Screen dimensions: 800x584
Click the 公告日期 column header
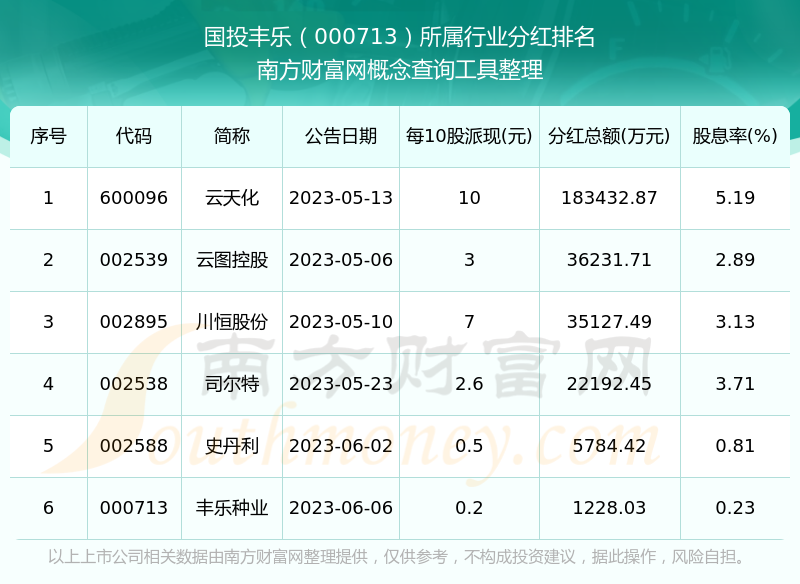[x=341, y=136]
